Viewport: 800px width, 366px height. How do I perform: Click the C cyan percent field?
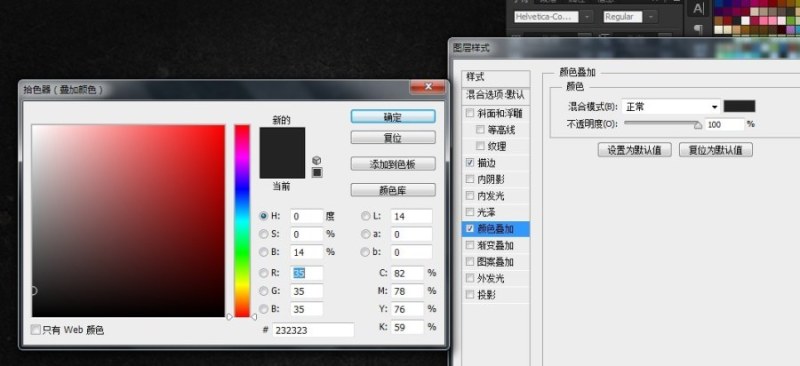pyautogui.click(x=407, y=273)
